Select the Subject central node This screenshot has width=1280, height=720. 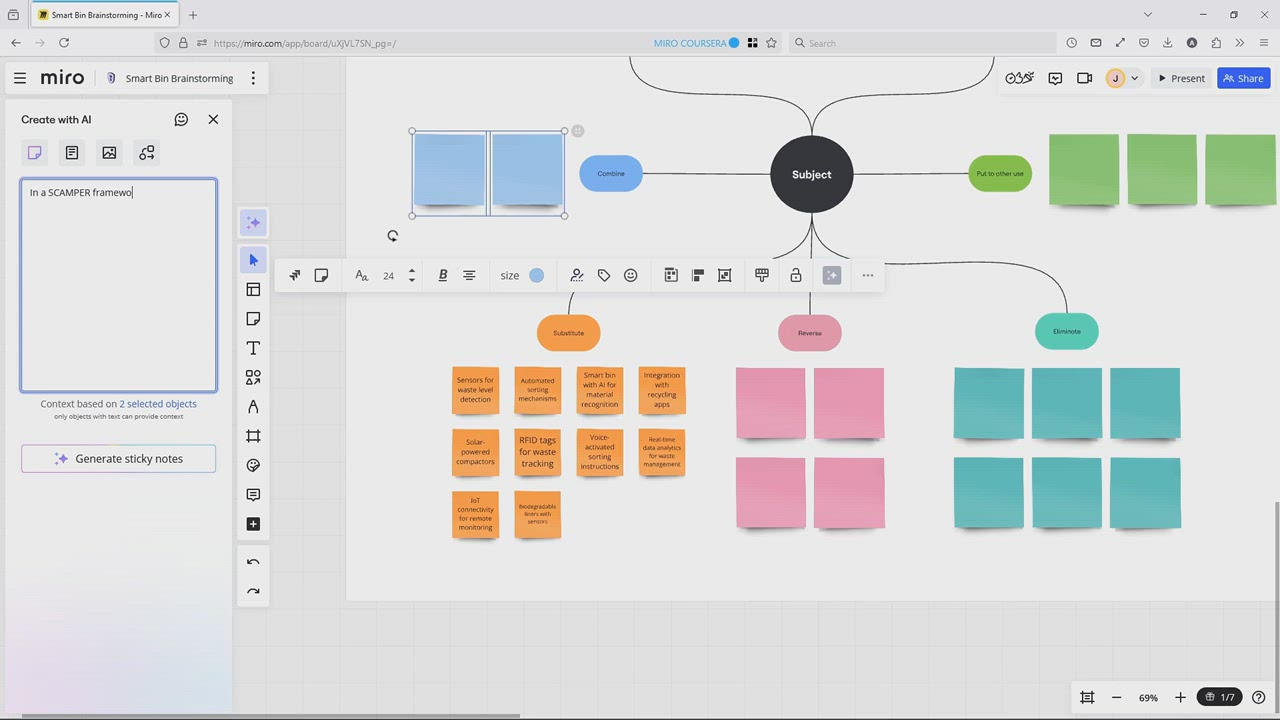point(812,174)
